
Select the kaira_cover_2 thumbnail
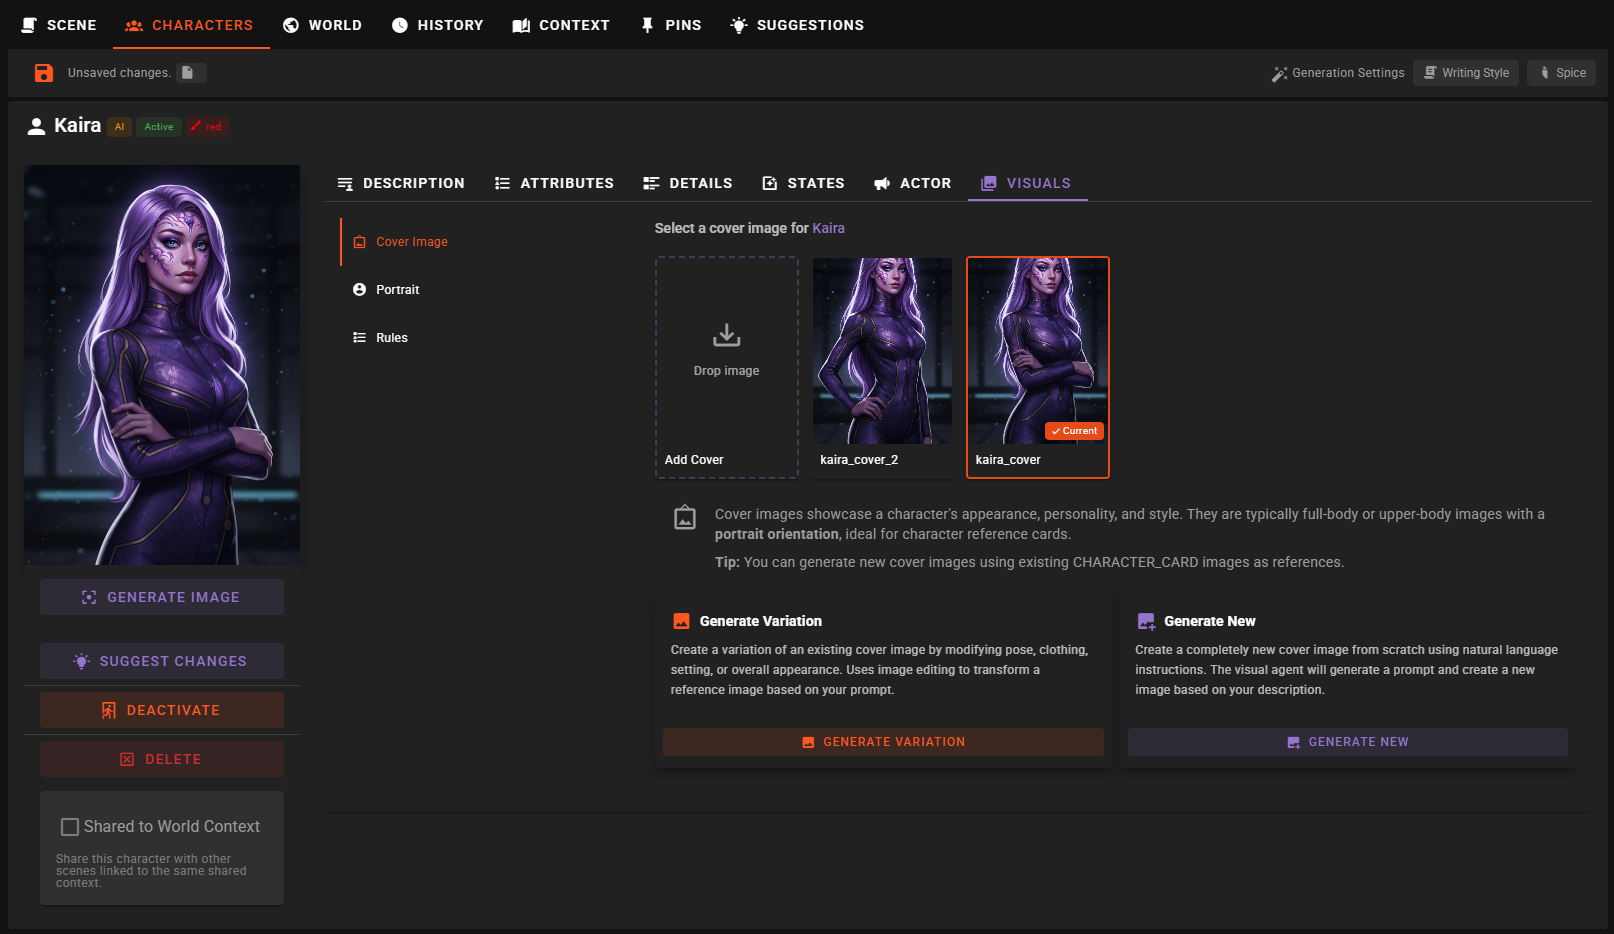pos(882,352)
